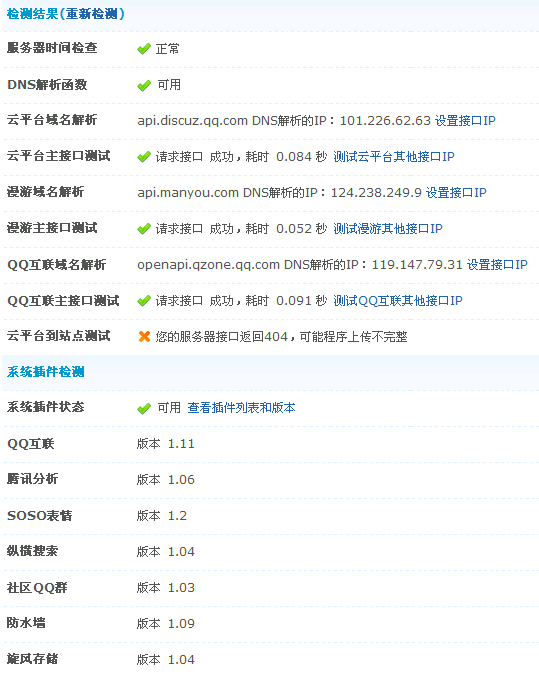Open 查看插件列表和版本 link

pyautogui.click(x=241, y=408)
